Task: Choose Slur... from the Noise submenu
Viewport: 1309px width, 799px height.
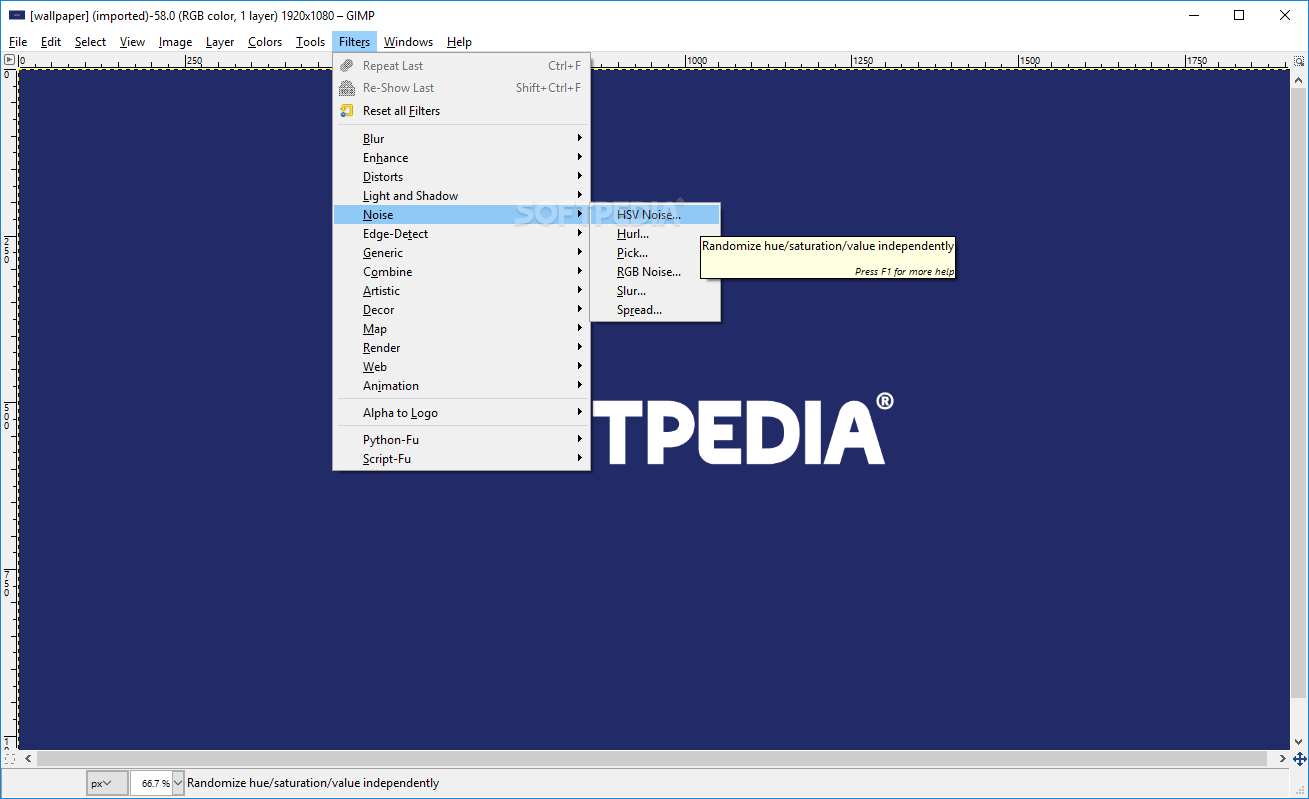Action: (x=655, y=291)
